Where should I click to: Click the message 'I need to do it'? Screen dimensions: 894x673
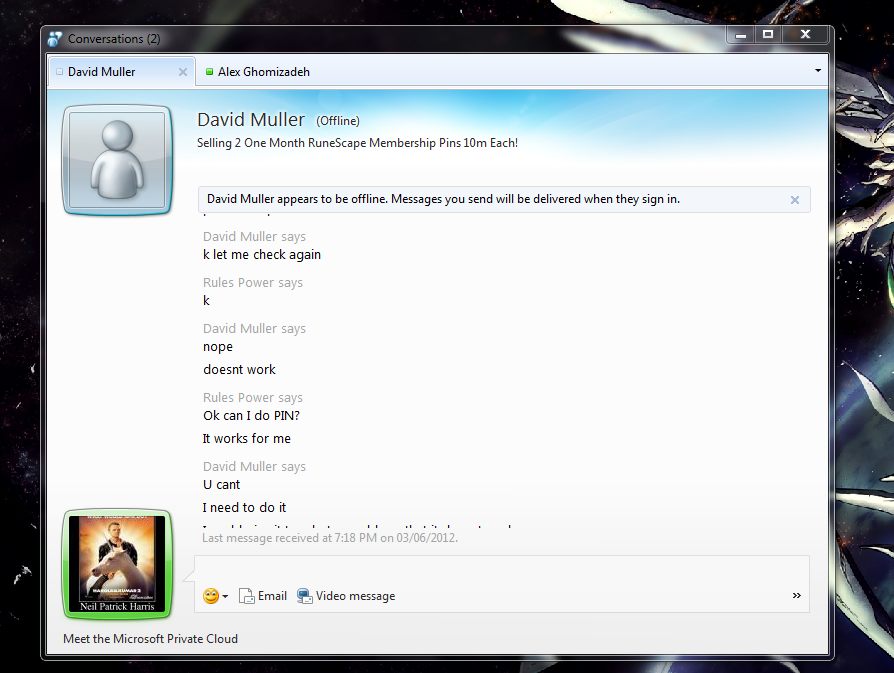click(245, 508)
